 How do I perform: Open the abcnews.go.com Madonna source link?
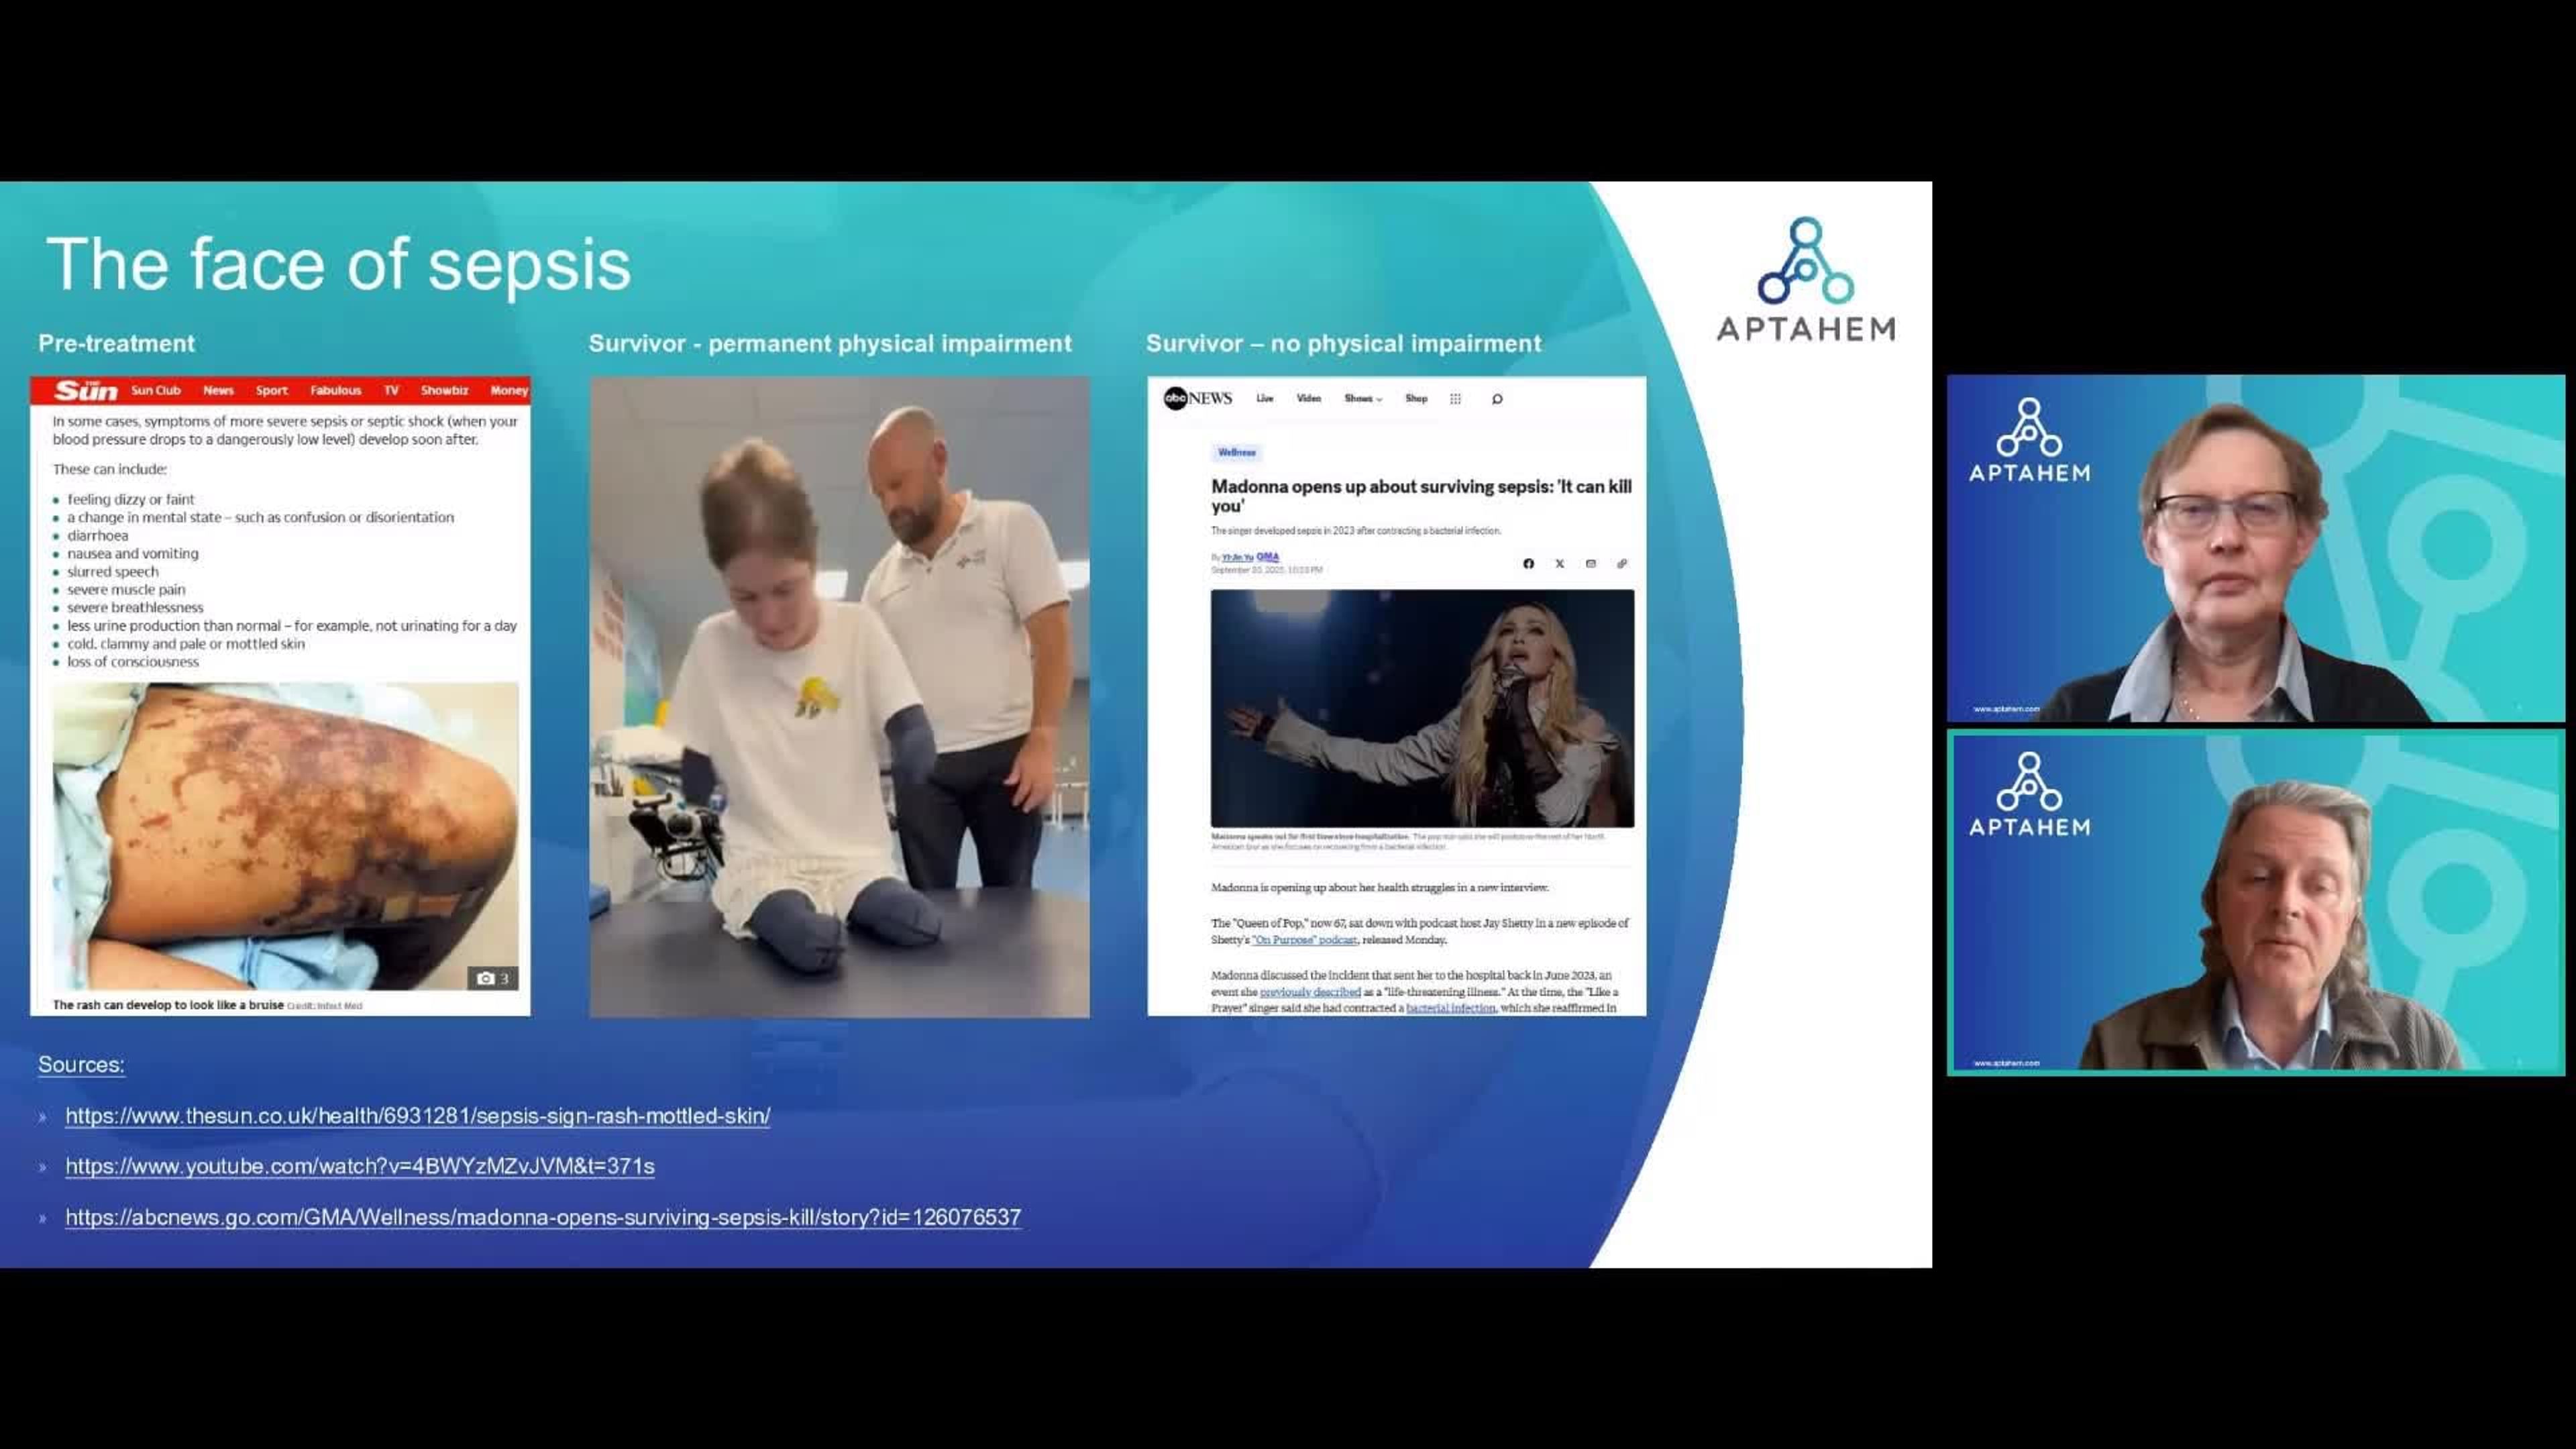tap(543, 1217)
